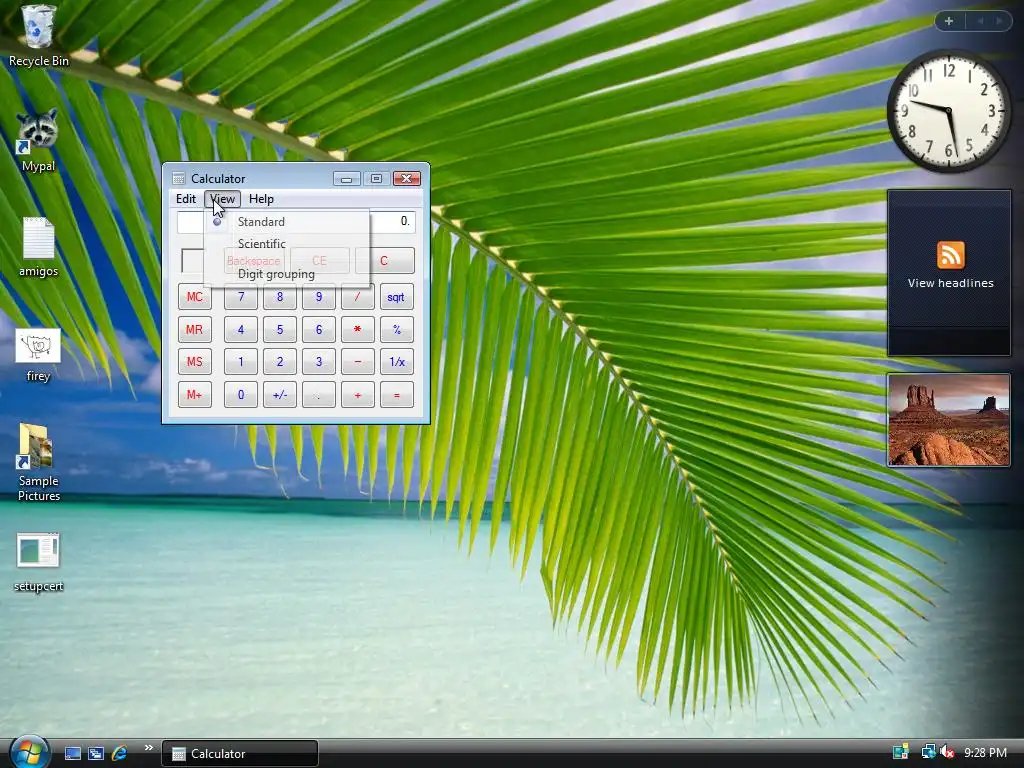Expand the Quick Launch overflow chevron
The width and height of the screenshot is (1024, 768).
click(148, 748)
